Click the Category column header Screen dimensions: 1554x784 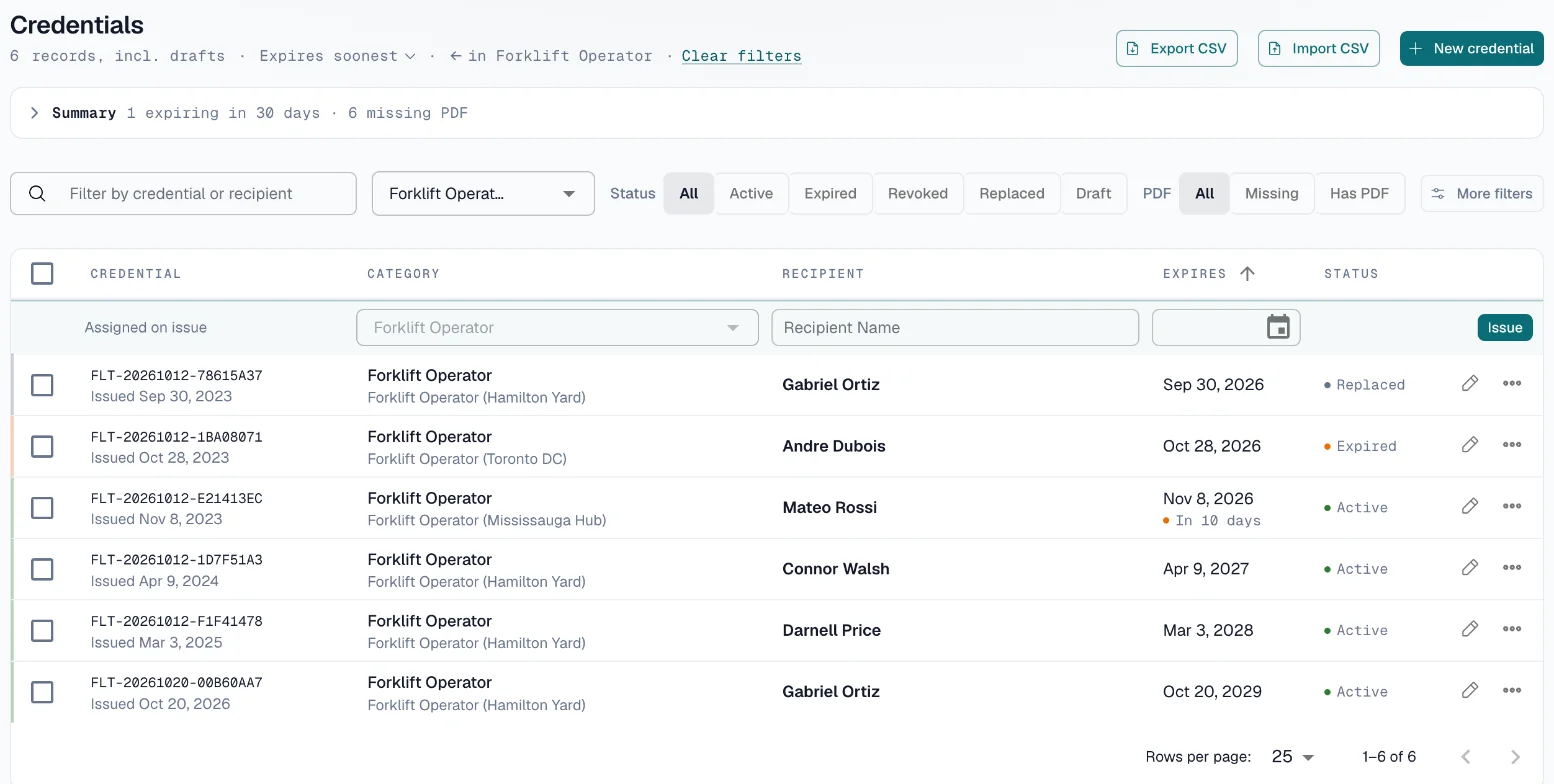[x=403, y=274]
